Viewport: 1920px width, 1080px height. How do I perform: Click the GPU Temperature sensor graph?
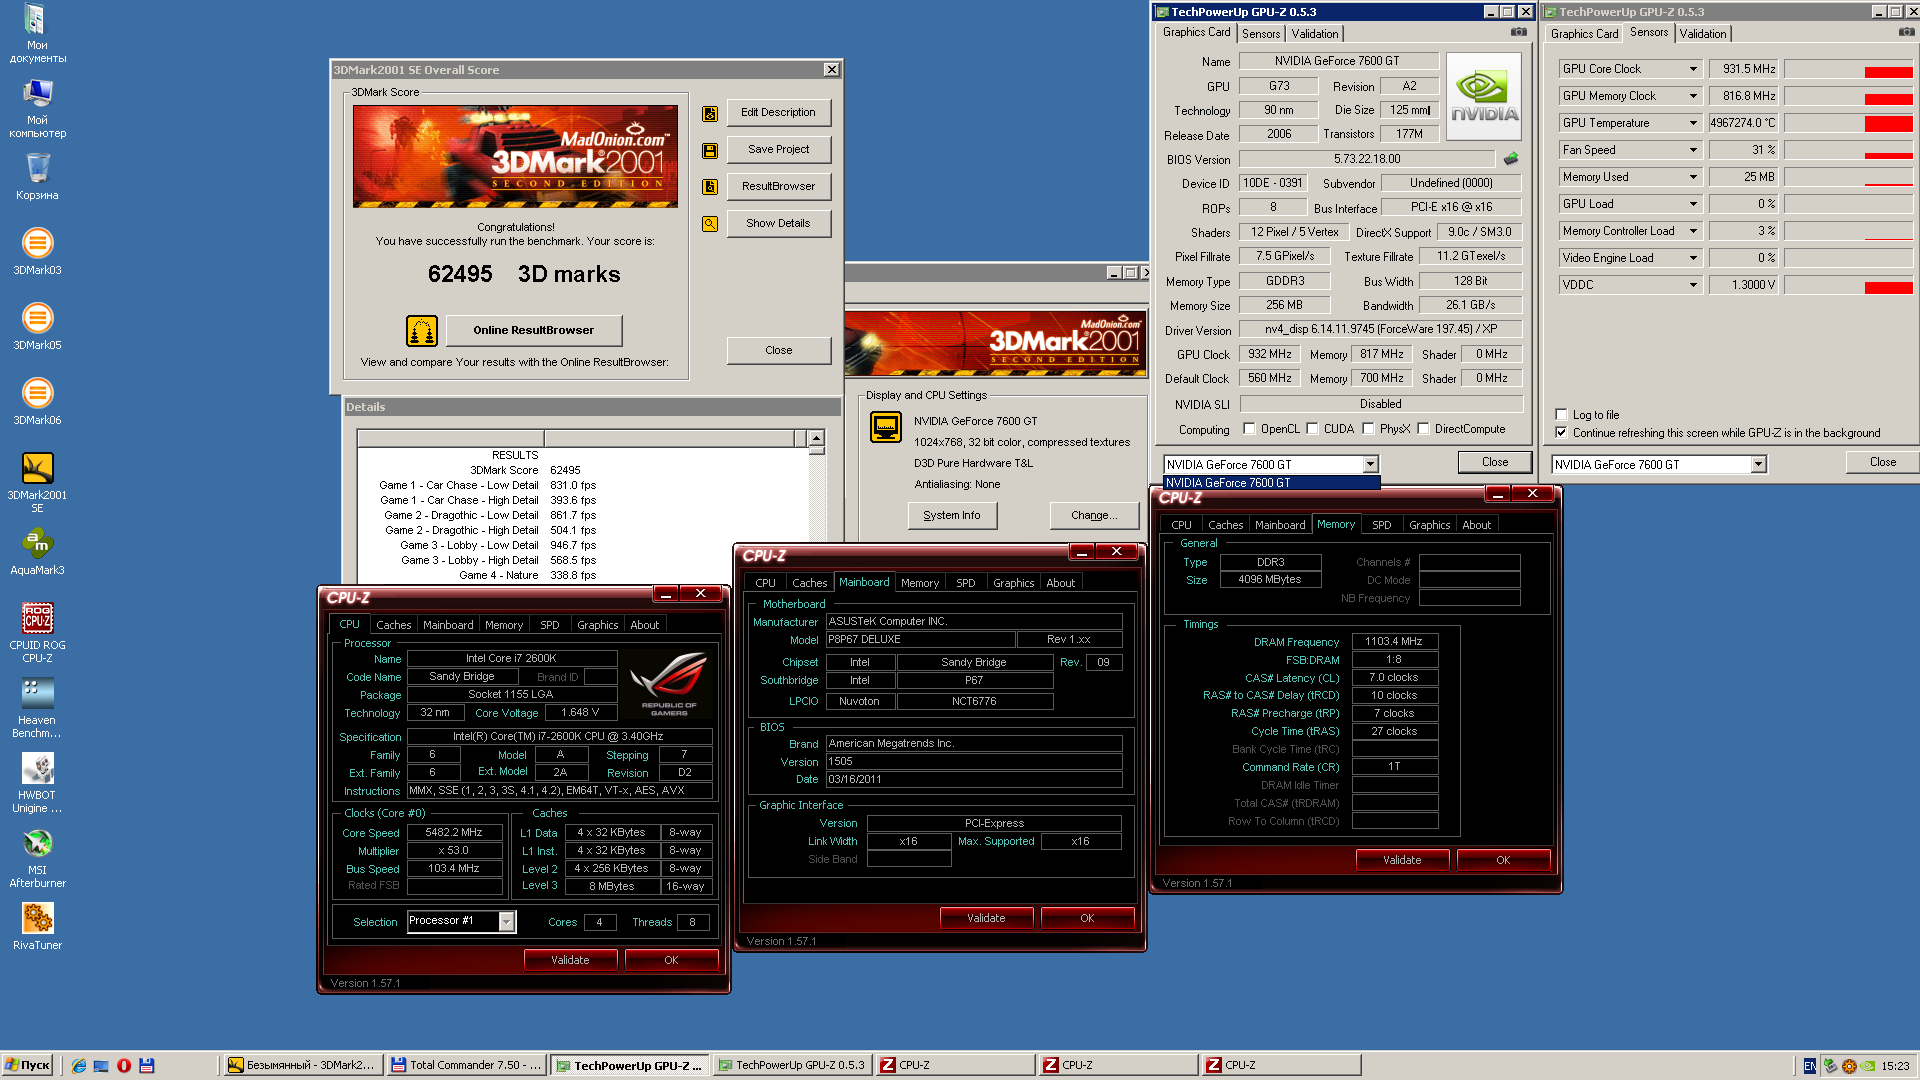coord(1849,123)
